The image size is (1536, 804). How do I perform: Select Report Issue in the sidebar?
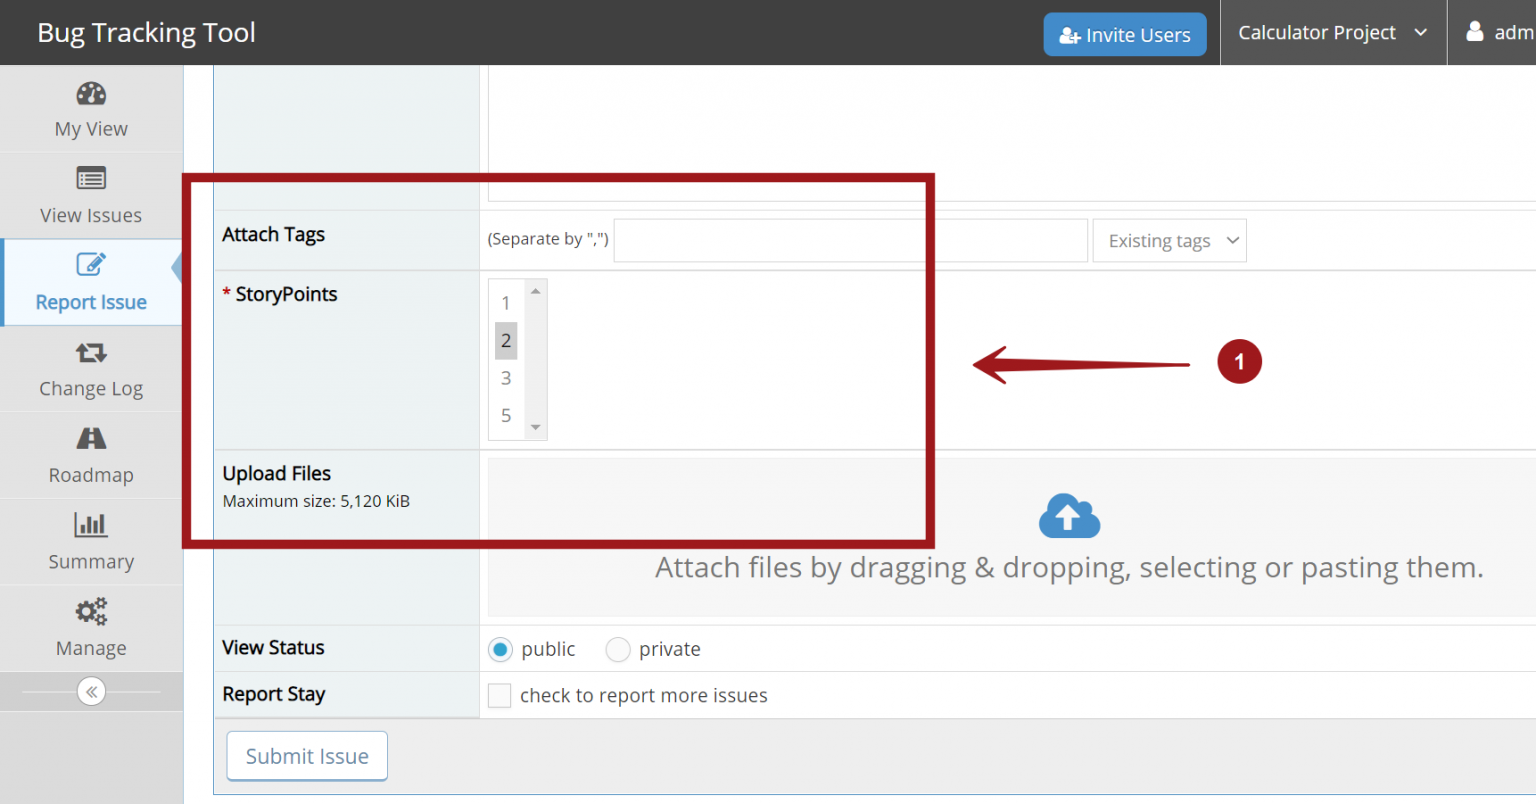point(91,282)
